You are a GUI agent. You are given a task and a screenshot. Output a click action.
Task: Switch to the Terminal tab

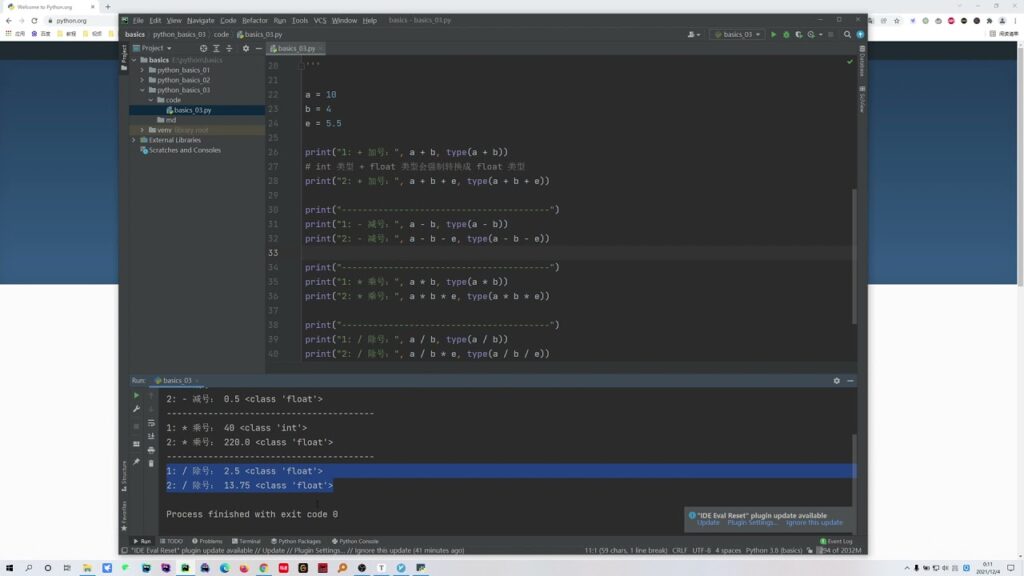tap(246, 541)
